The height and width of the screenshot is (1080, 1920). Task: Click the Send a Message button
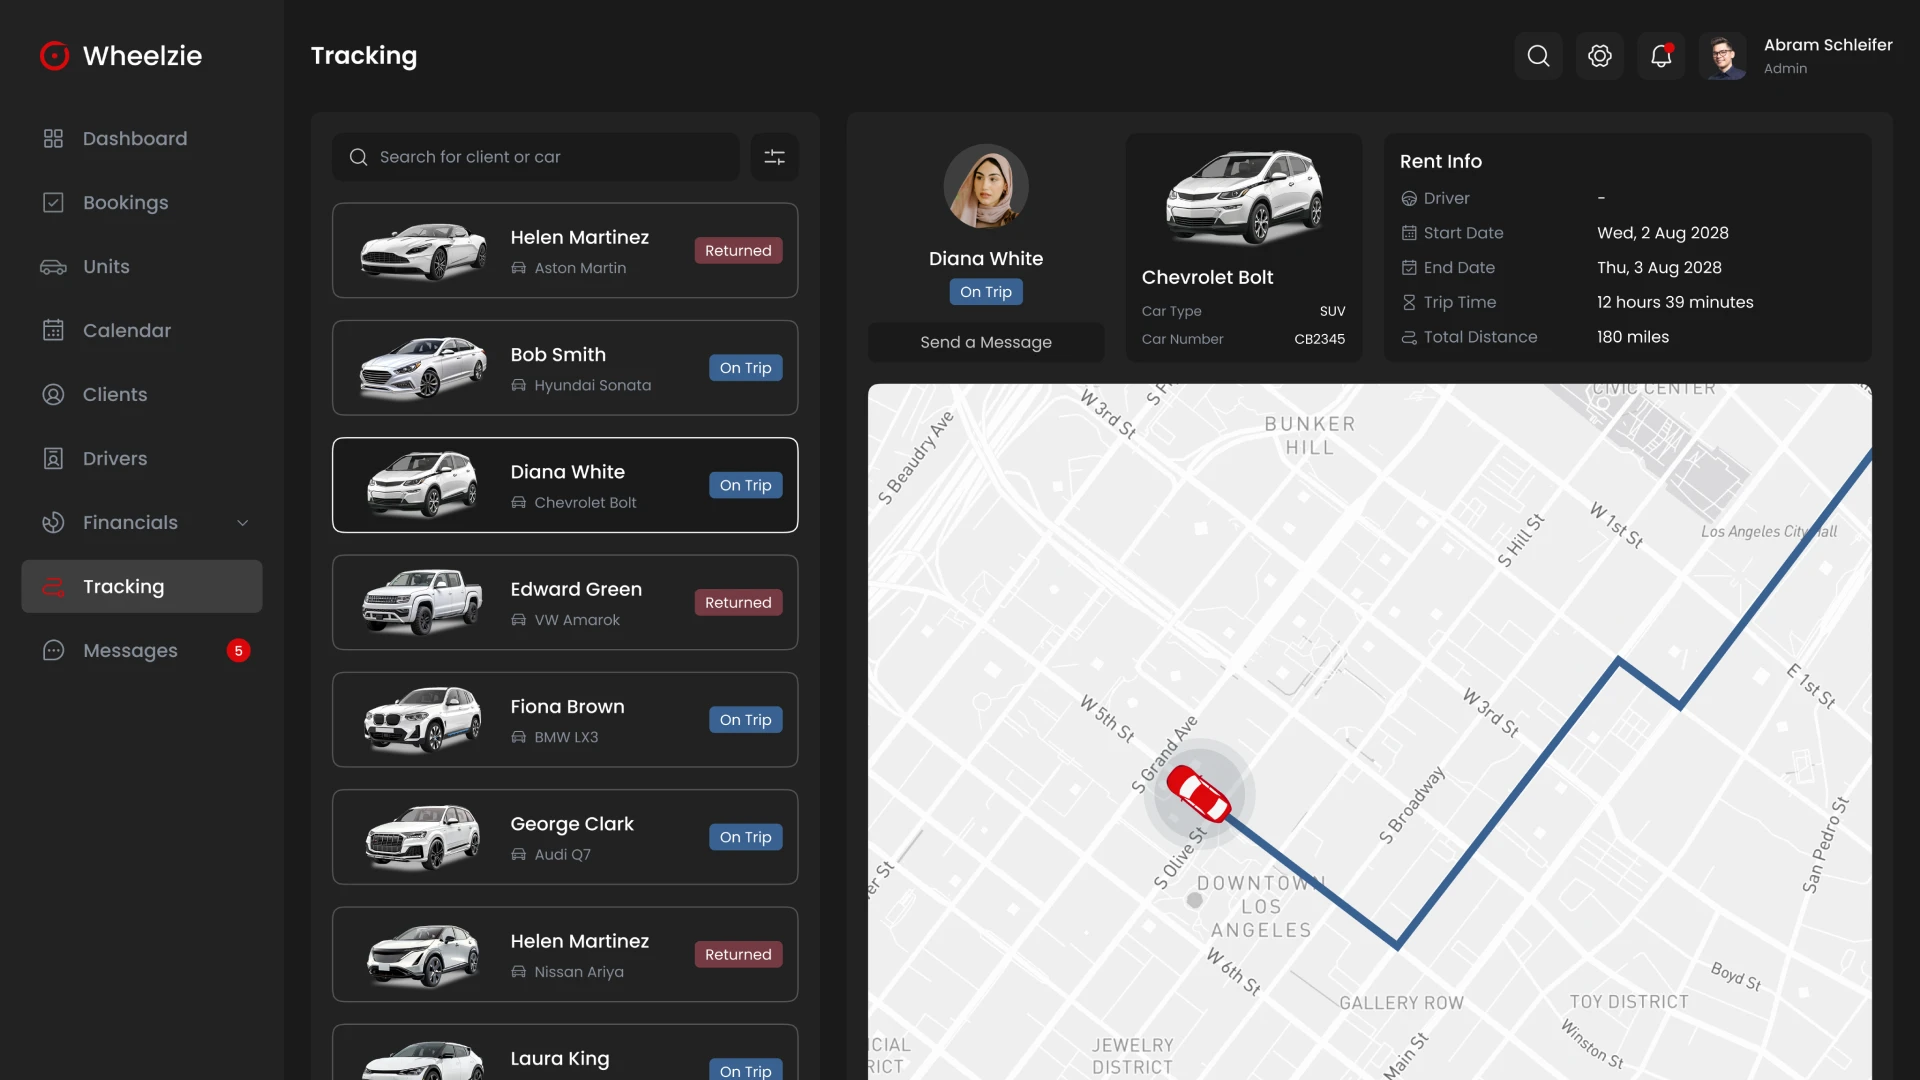coord(985,342)
